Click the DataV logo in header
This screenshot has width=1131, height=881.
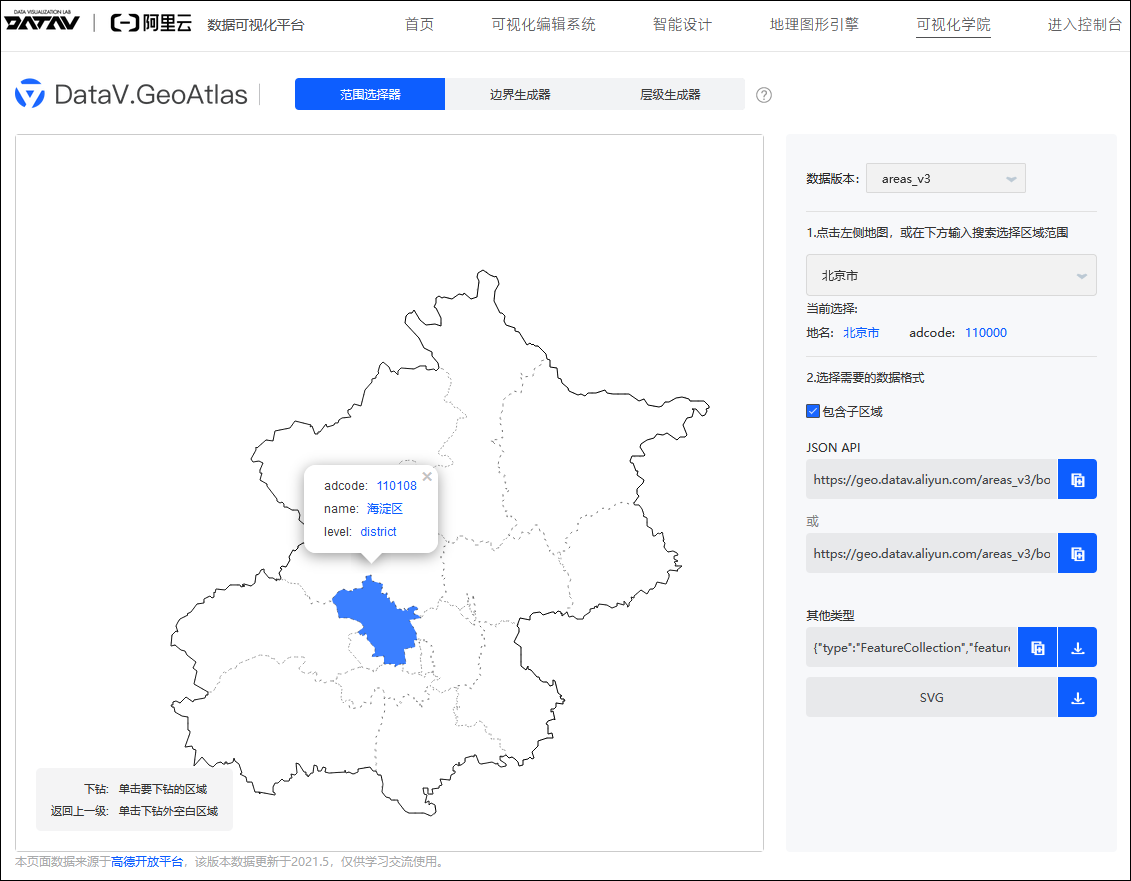tap(42, 21)
